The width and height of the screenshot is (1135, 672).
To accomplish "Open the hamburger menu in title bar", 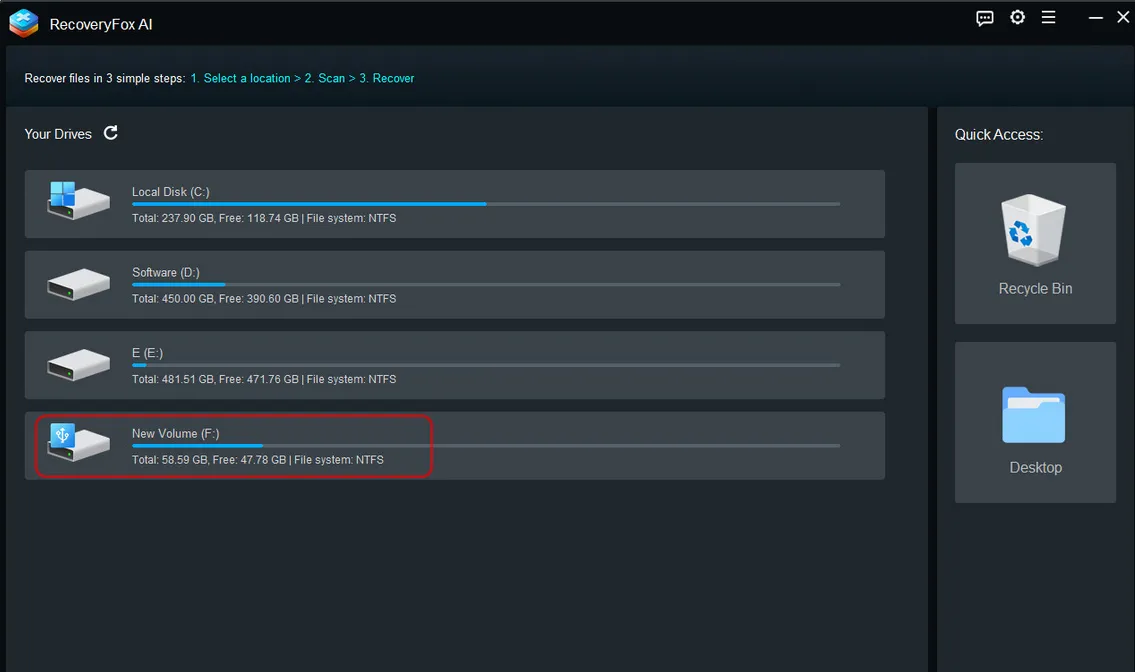I will (x=1048, y=18).
